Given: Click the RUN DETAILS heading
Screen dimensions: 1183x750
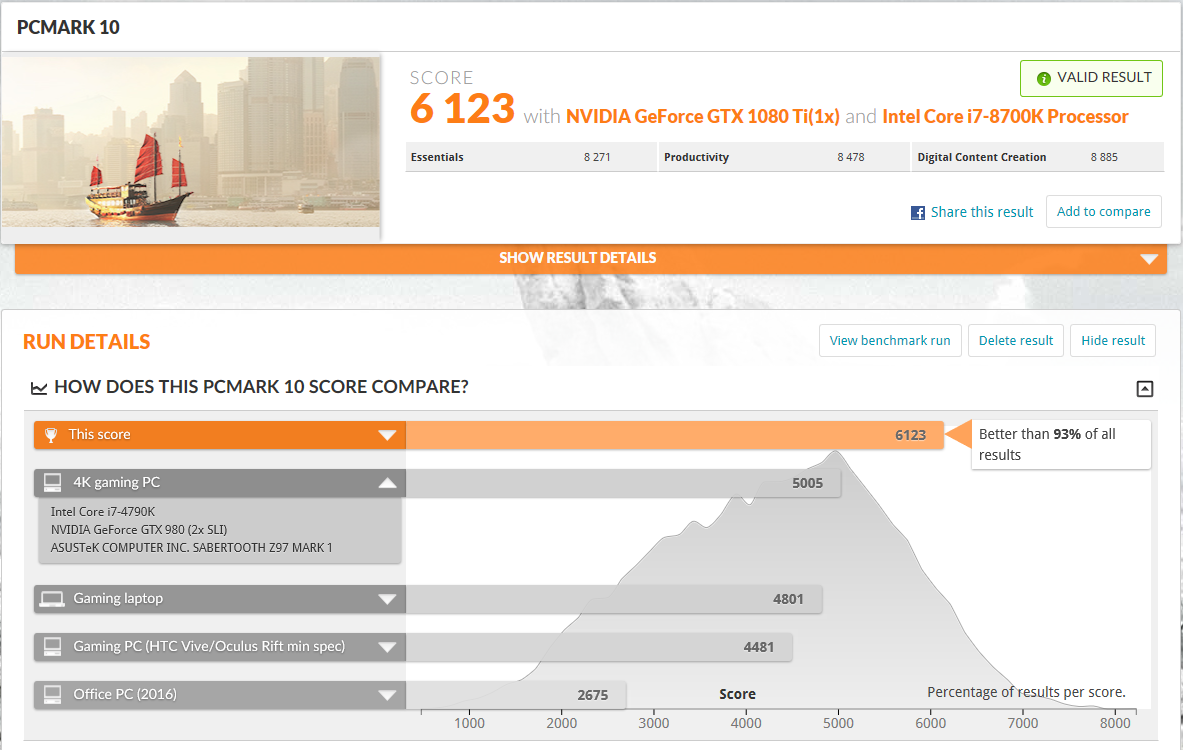Looking at the screenshot, I should pos(86,342).
